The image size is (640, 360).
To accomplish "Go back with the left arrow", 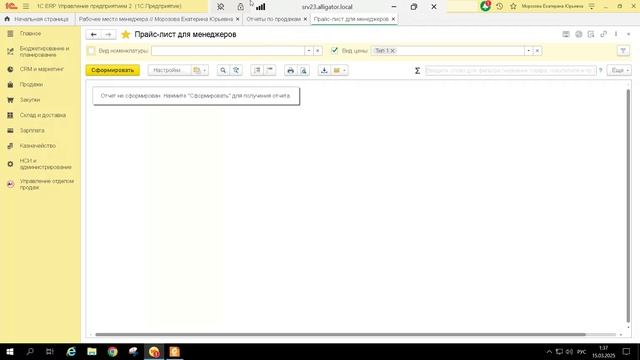I will click(x=93, y=35).
